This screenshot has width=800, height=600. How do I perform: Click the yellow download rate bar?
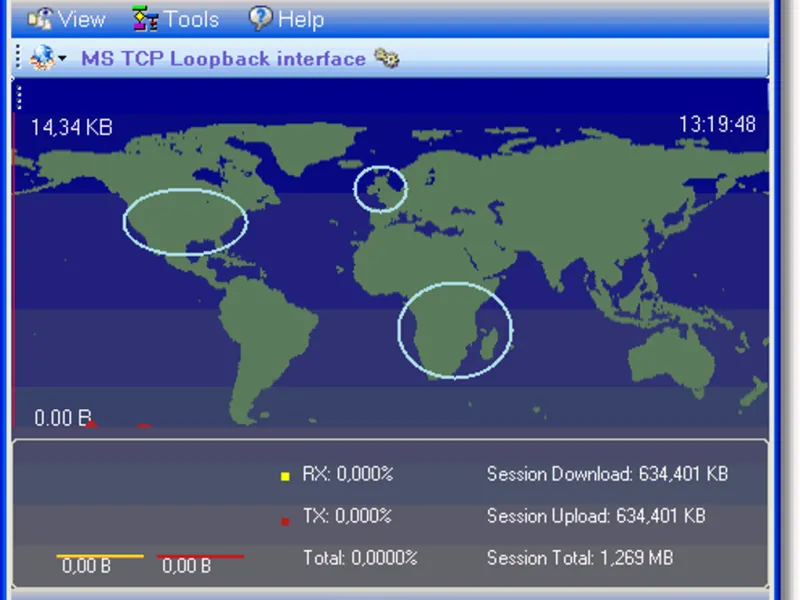[100, 556]
